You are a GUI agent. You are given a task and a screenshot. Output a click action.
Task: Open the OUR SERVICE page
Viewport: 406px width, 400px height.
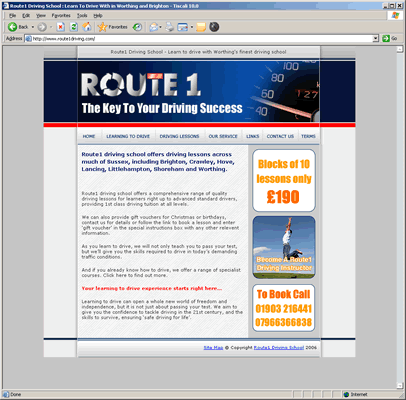(223, 136)
